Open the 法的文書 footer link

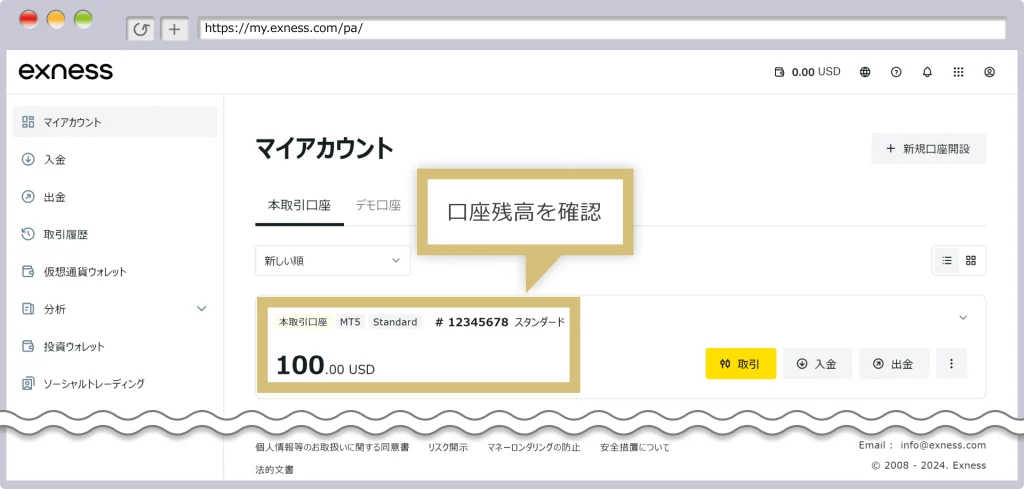point(274,469)
